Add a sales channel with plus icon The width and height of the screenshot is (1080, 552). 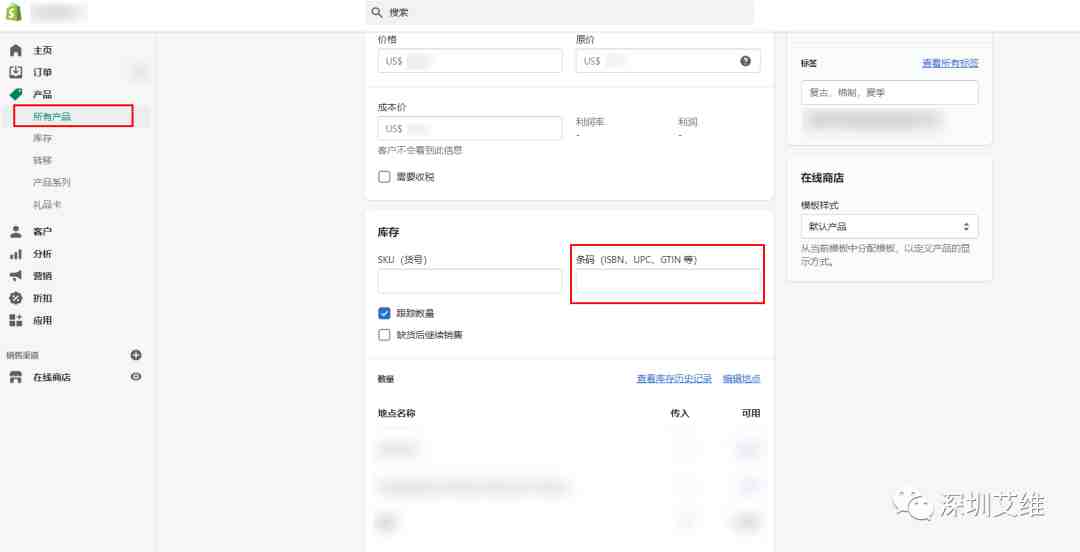(x=136, y=355)
